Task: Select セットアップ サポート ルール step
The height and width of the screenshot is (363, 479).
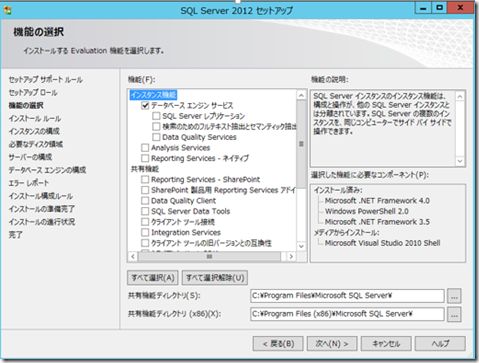Action: point(46,80)
